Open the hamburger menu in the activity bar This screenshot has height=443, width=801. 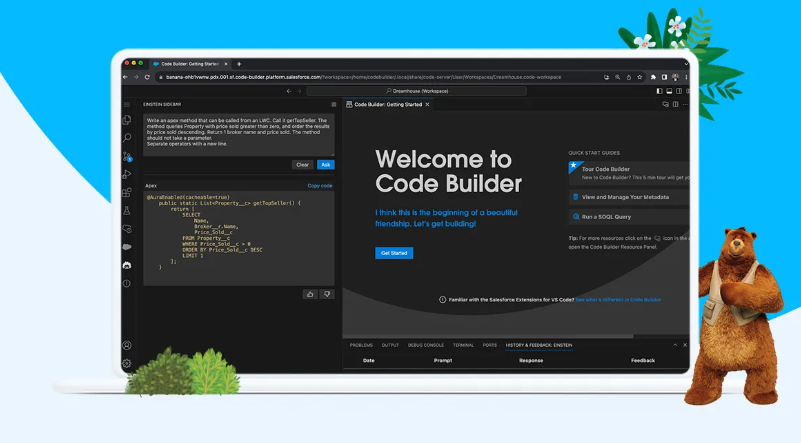pyautogui.click(x=127, y=105)
